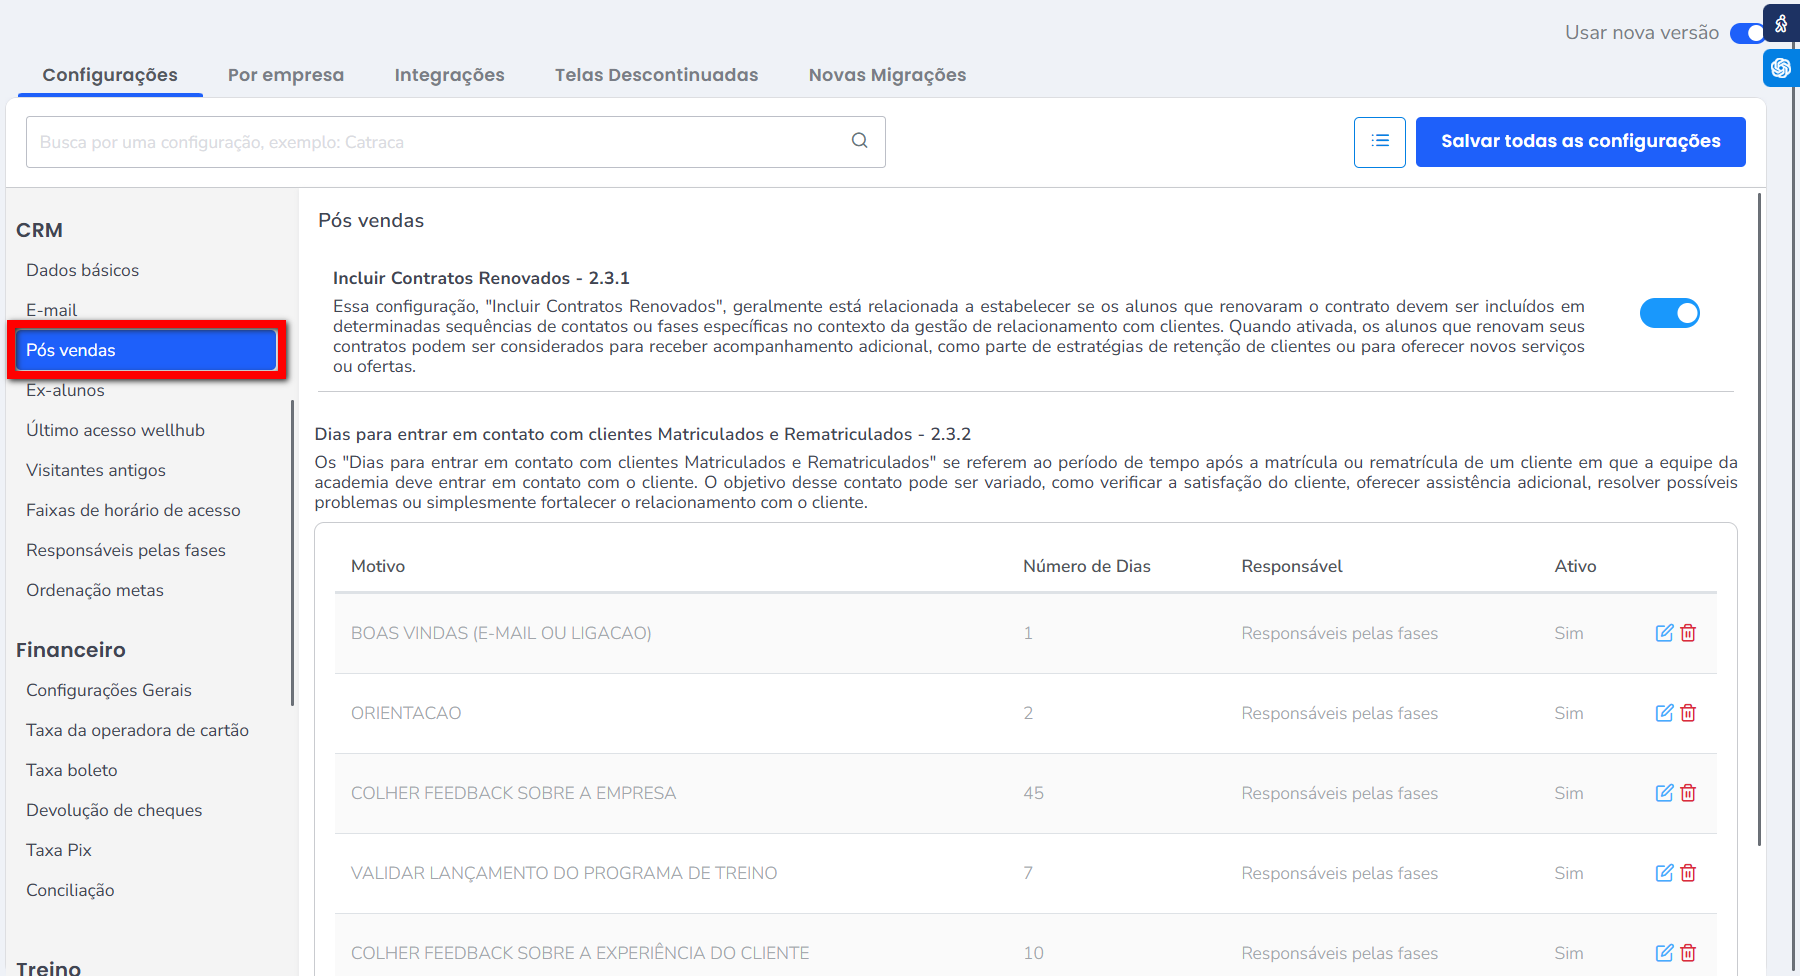The height and width of the screenshot is (976, 1800).
Task: Click the search magnifier icon
Action: pyautogui.click(x=859, y=141)
